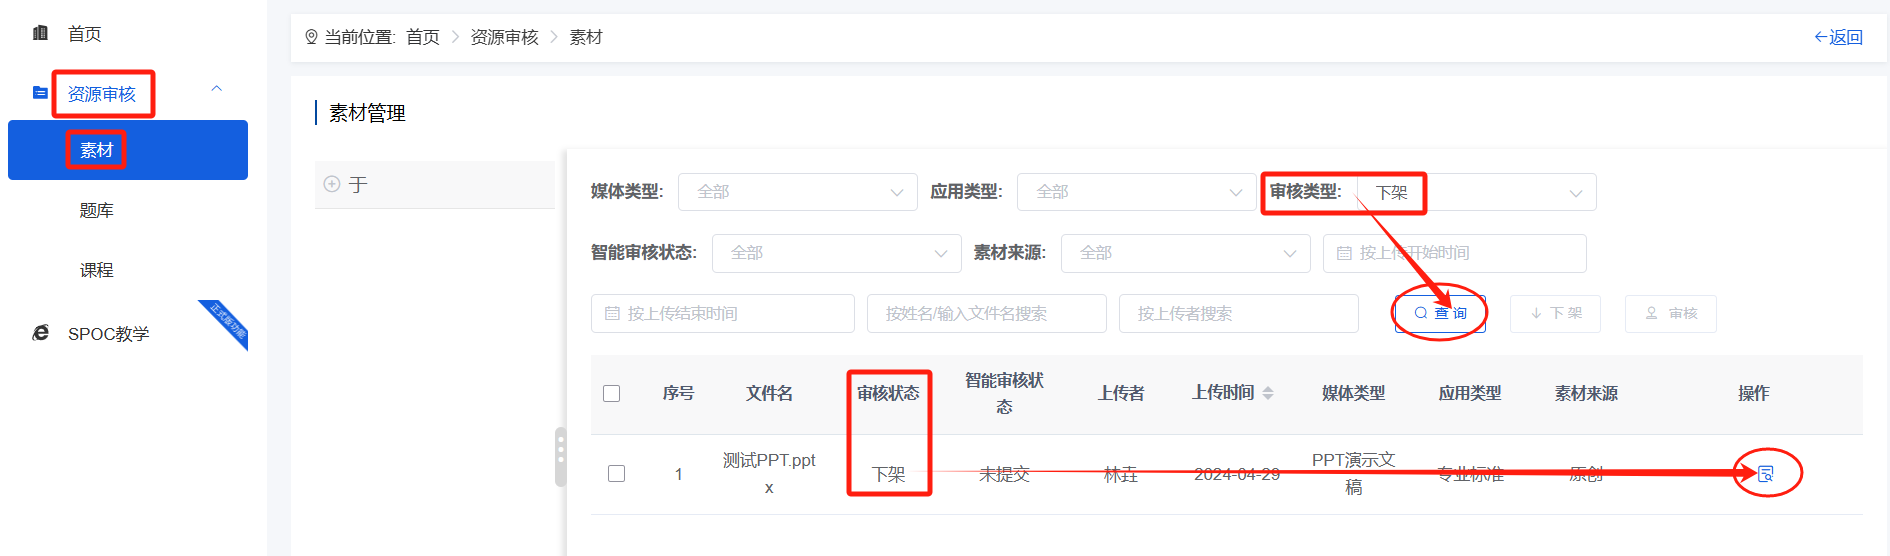Screen dimensions: 1890x556
Task: Click the 资源审核 folder icon in sidebar
Action: click(40, 93)
